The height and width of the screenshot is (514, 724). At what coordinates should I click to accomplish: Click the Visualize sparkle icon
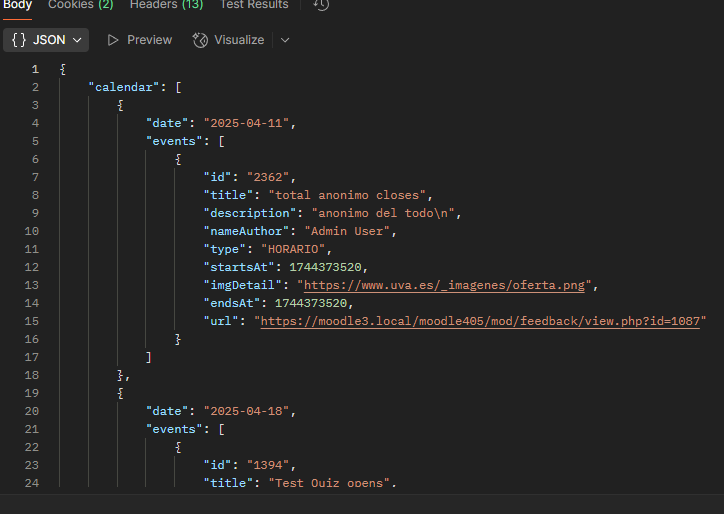click(x=200, y=40)
